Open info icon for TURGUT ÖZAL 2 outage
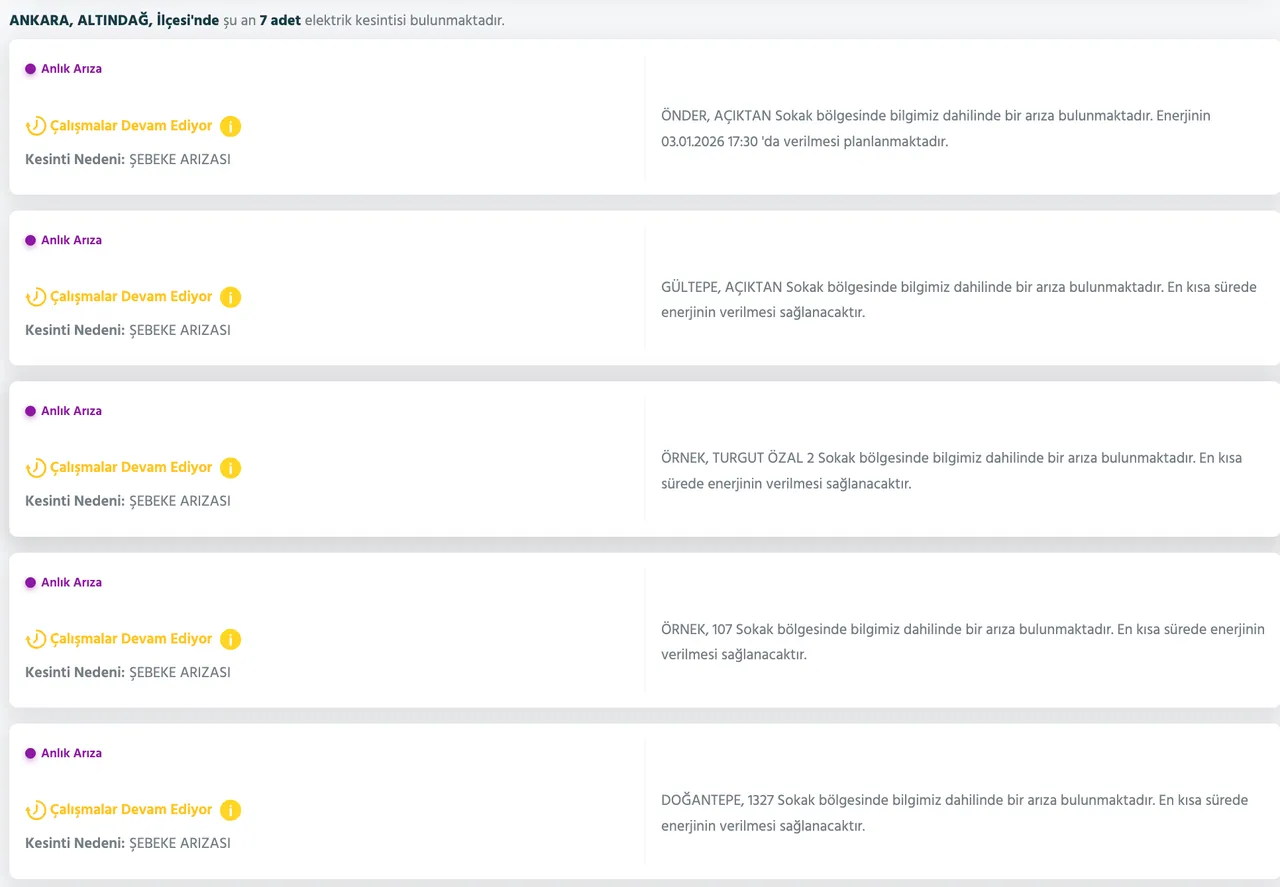Viewport: 1280px width, 887px height. tap(230, 468)
